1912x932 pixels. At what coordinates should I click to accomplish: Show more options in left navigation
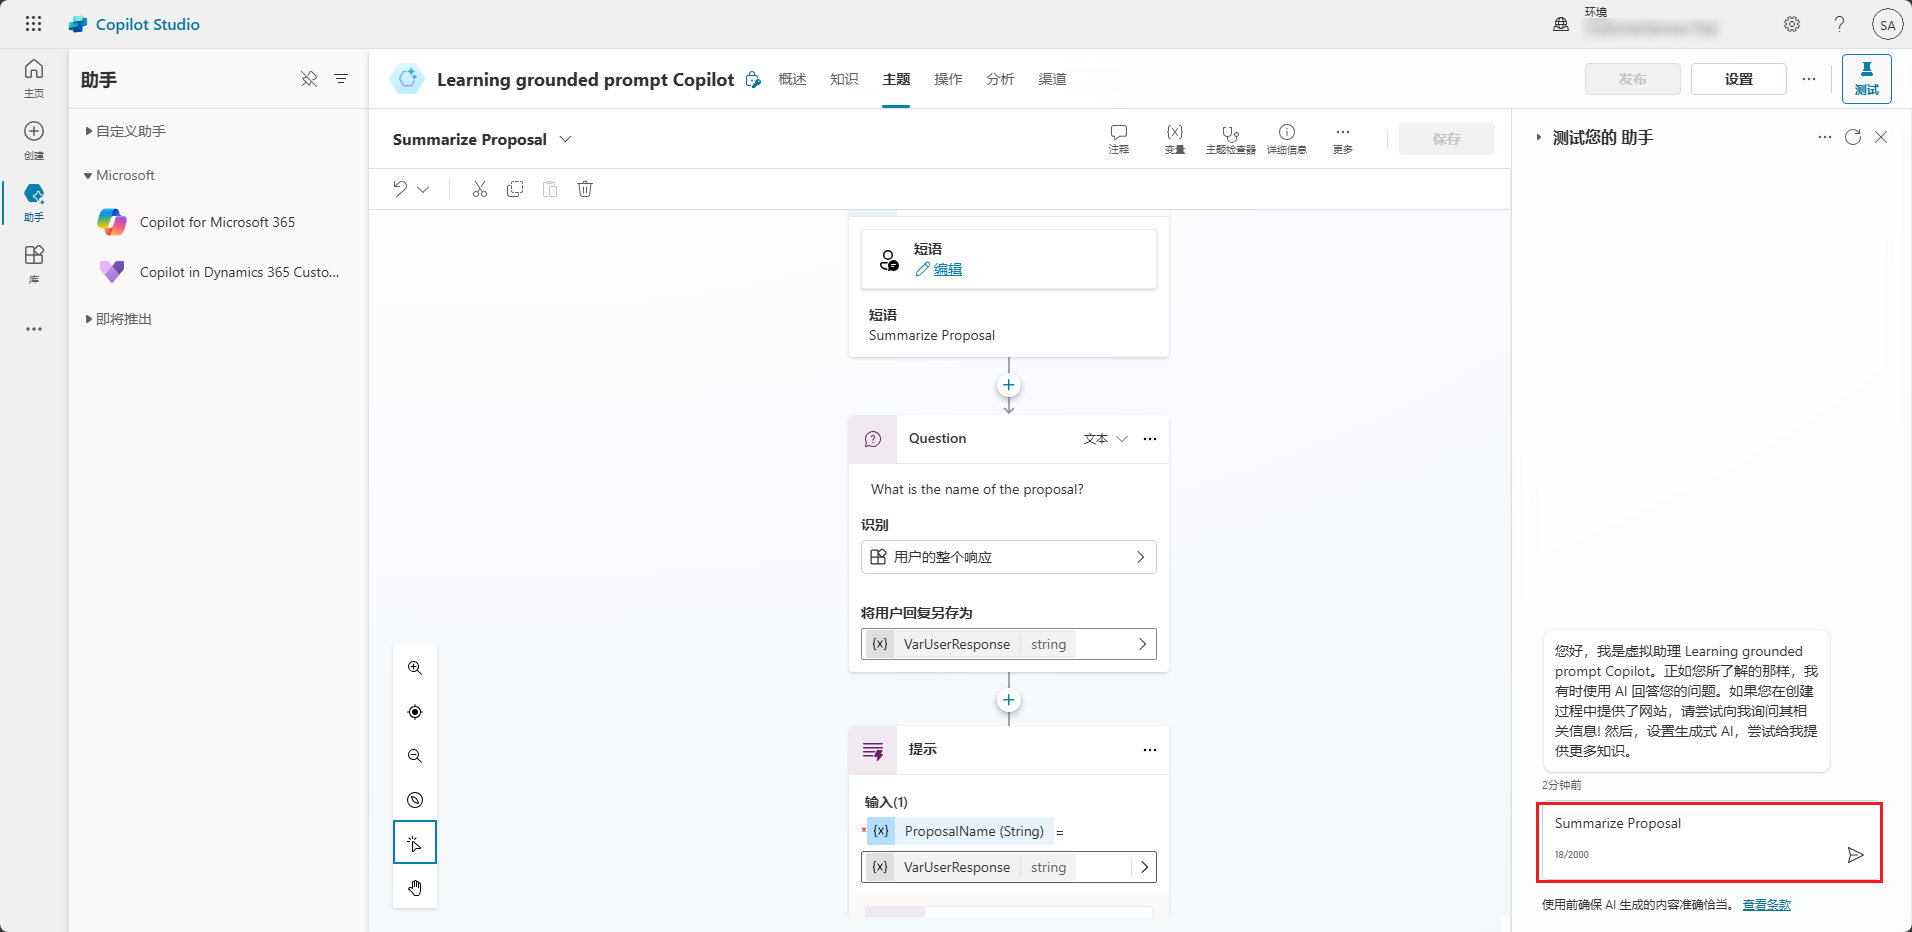tap(34, 329)
